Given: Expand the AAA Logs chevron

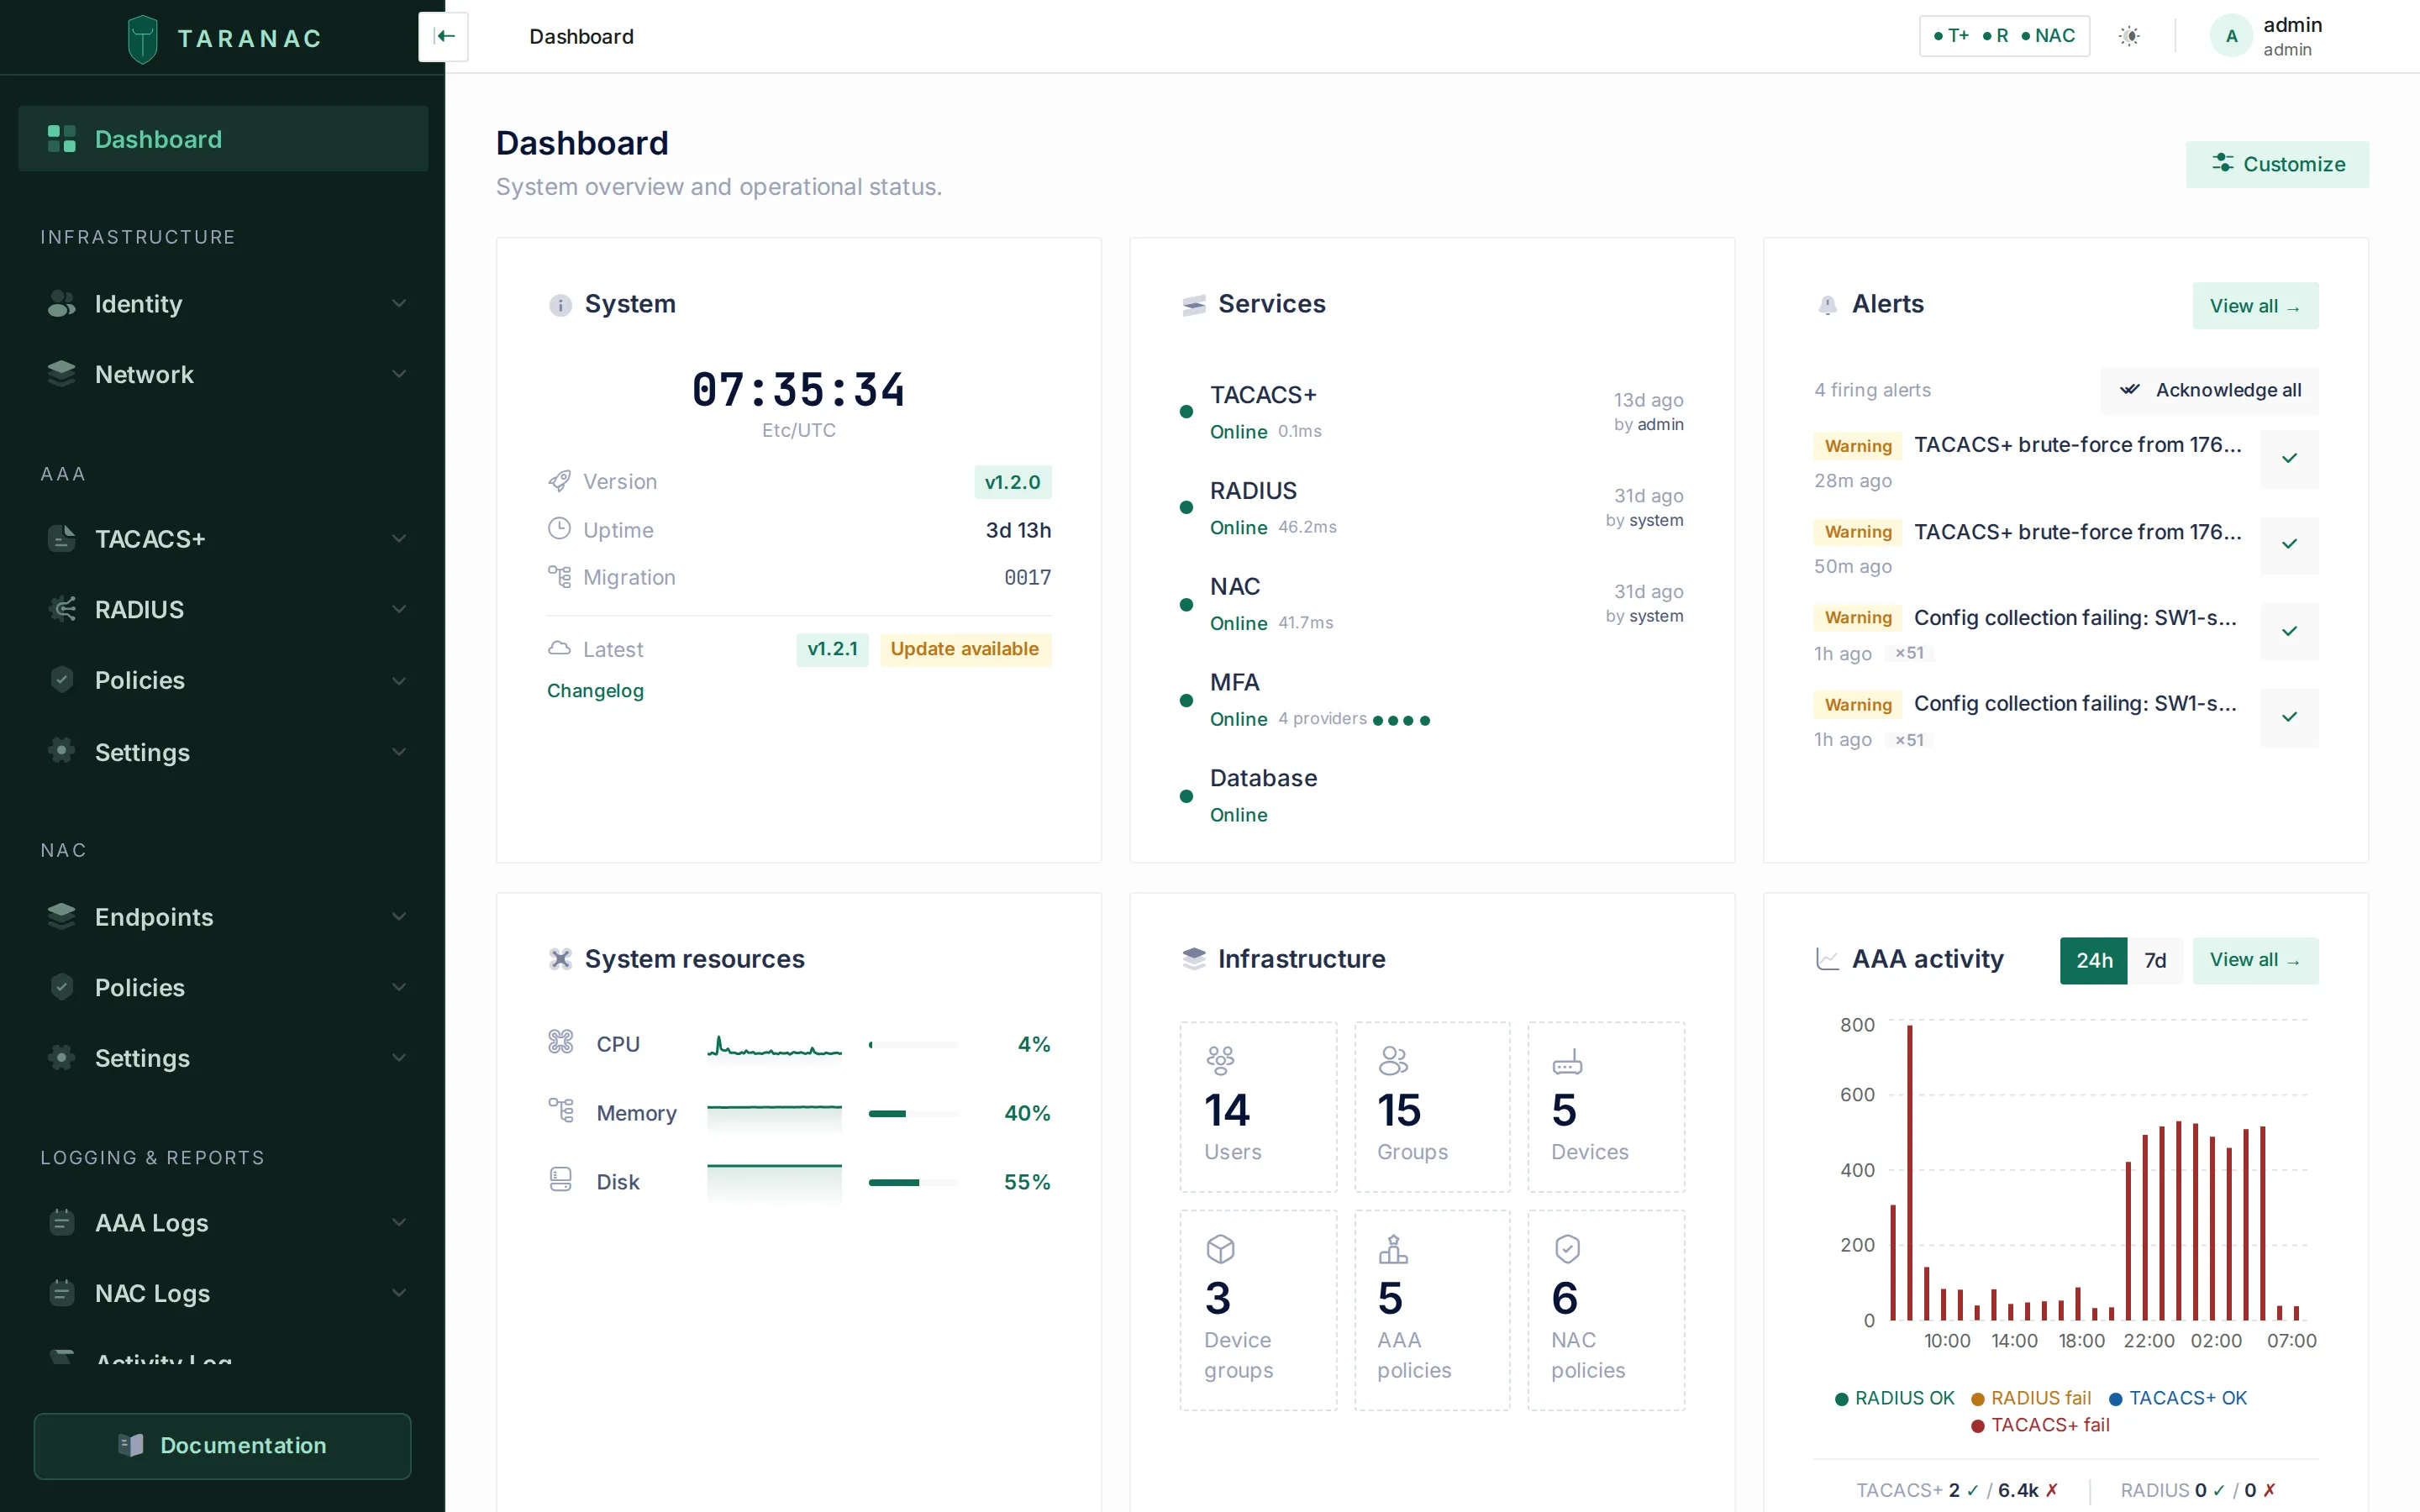Looking at the screenshot, I should click(399, 1222).
